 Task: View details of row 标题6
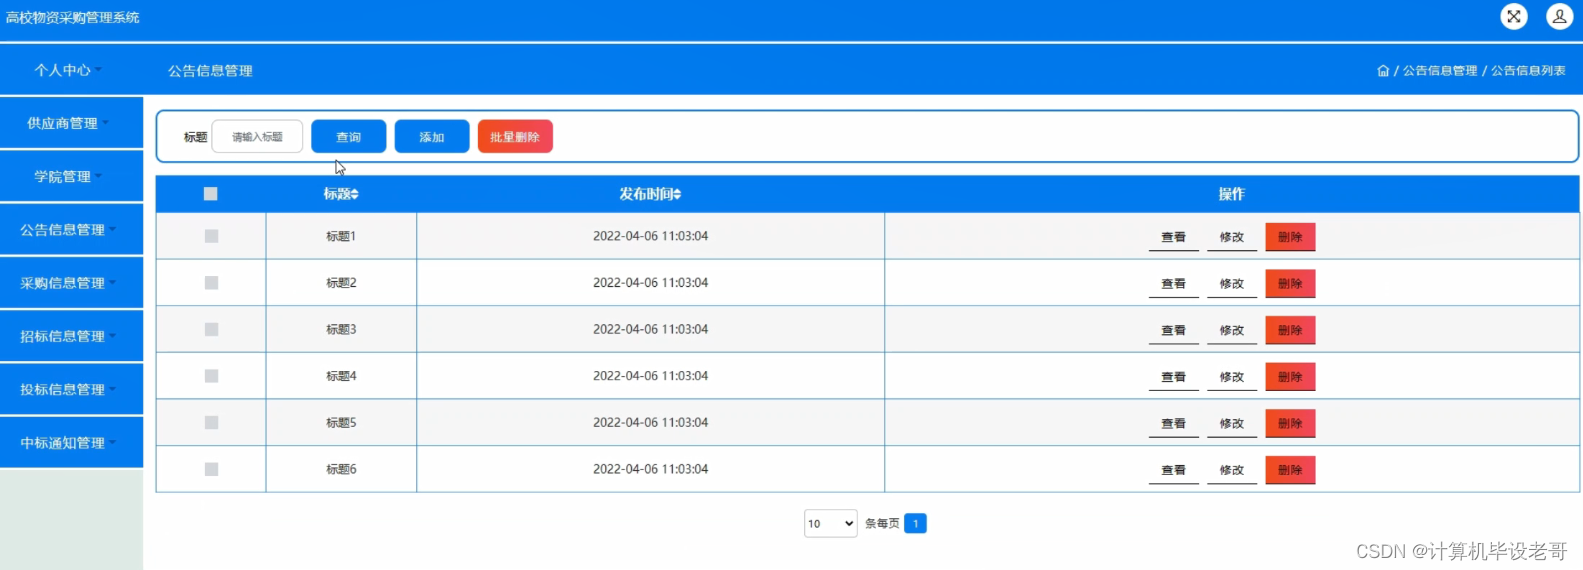pyautogui.click(x=1173, y=470)
